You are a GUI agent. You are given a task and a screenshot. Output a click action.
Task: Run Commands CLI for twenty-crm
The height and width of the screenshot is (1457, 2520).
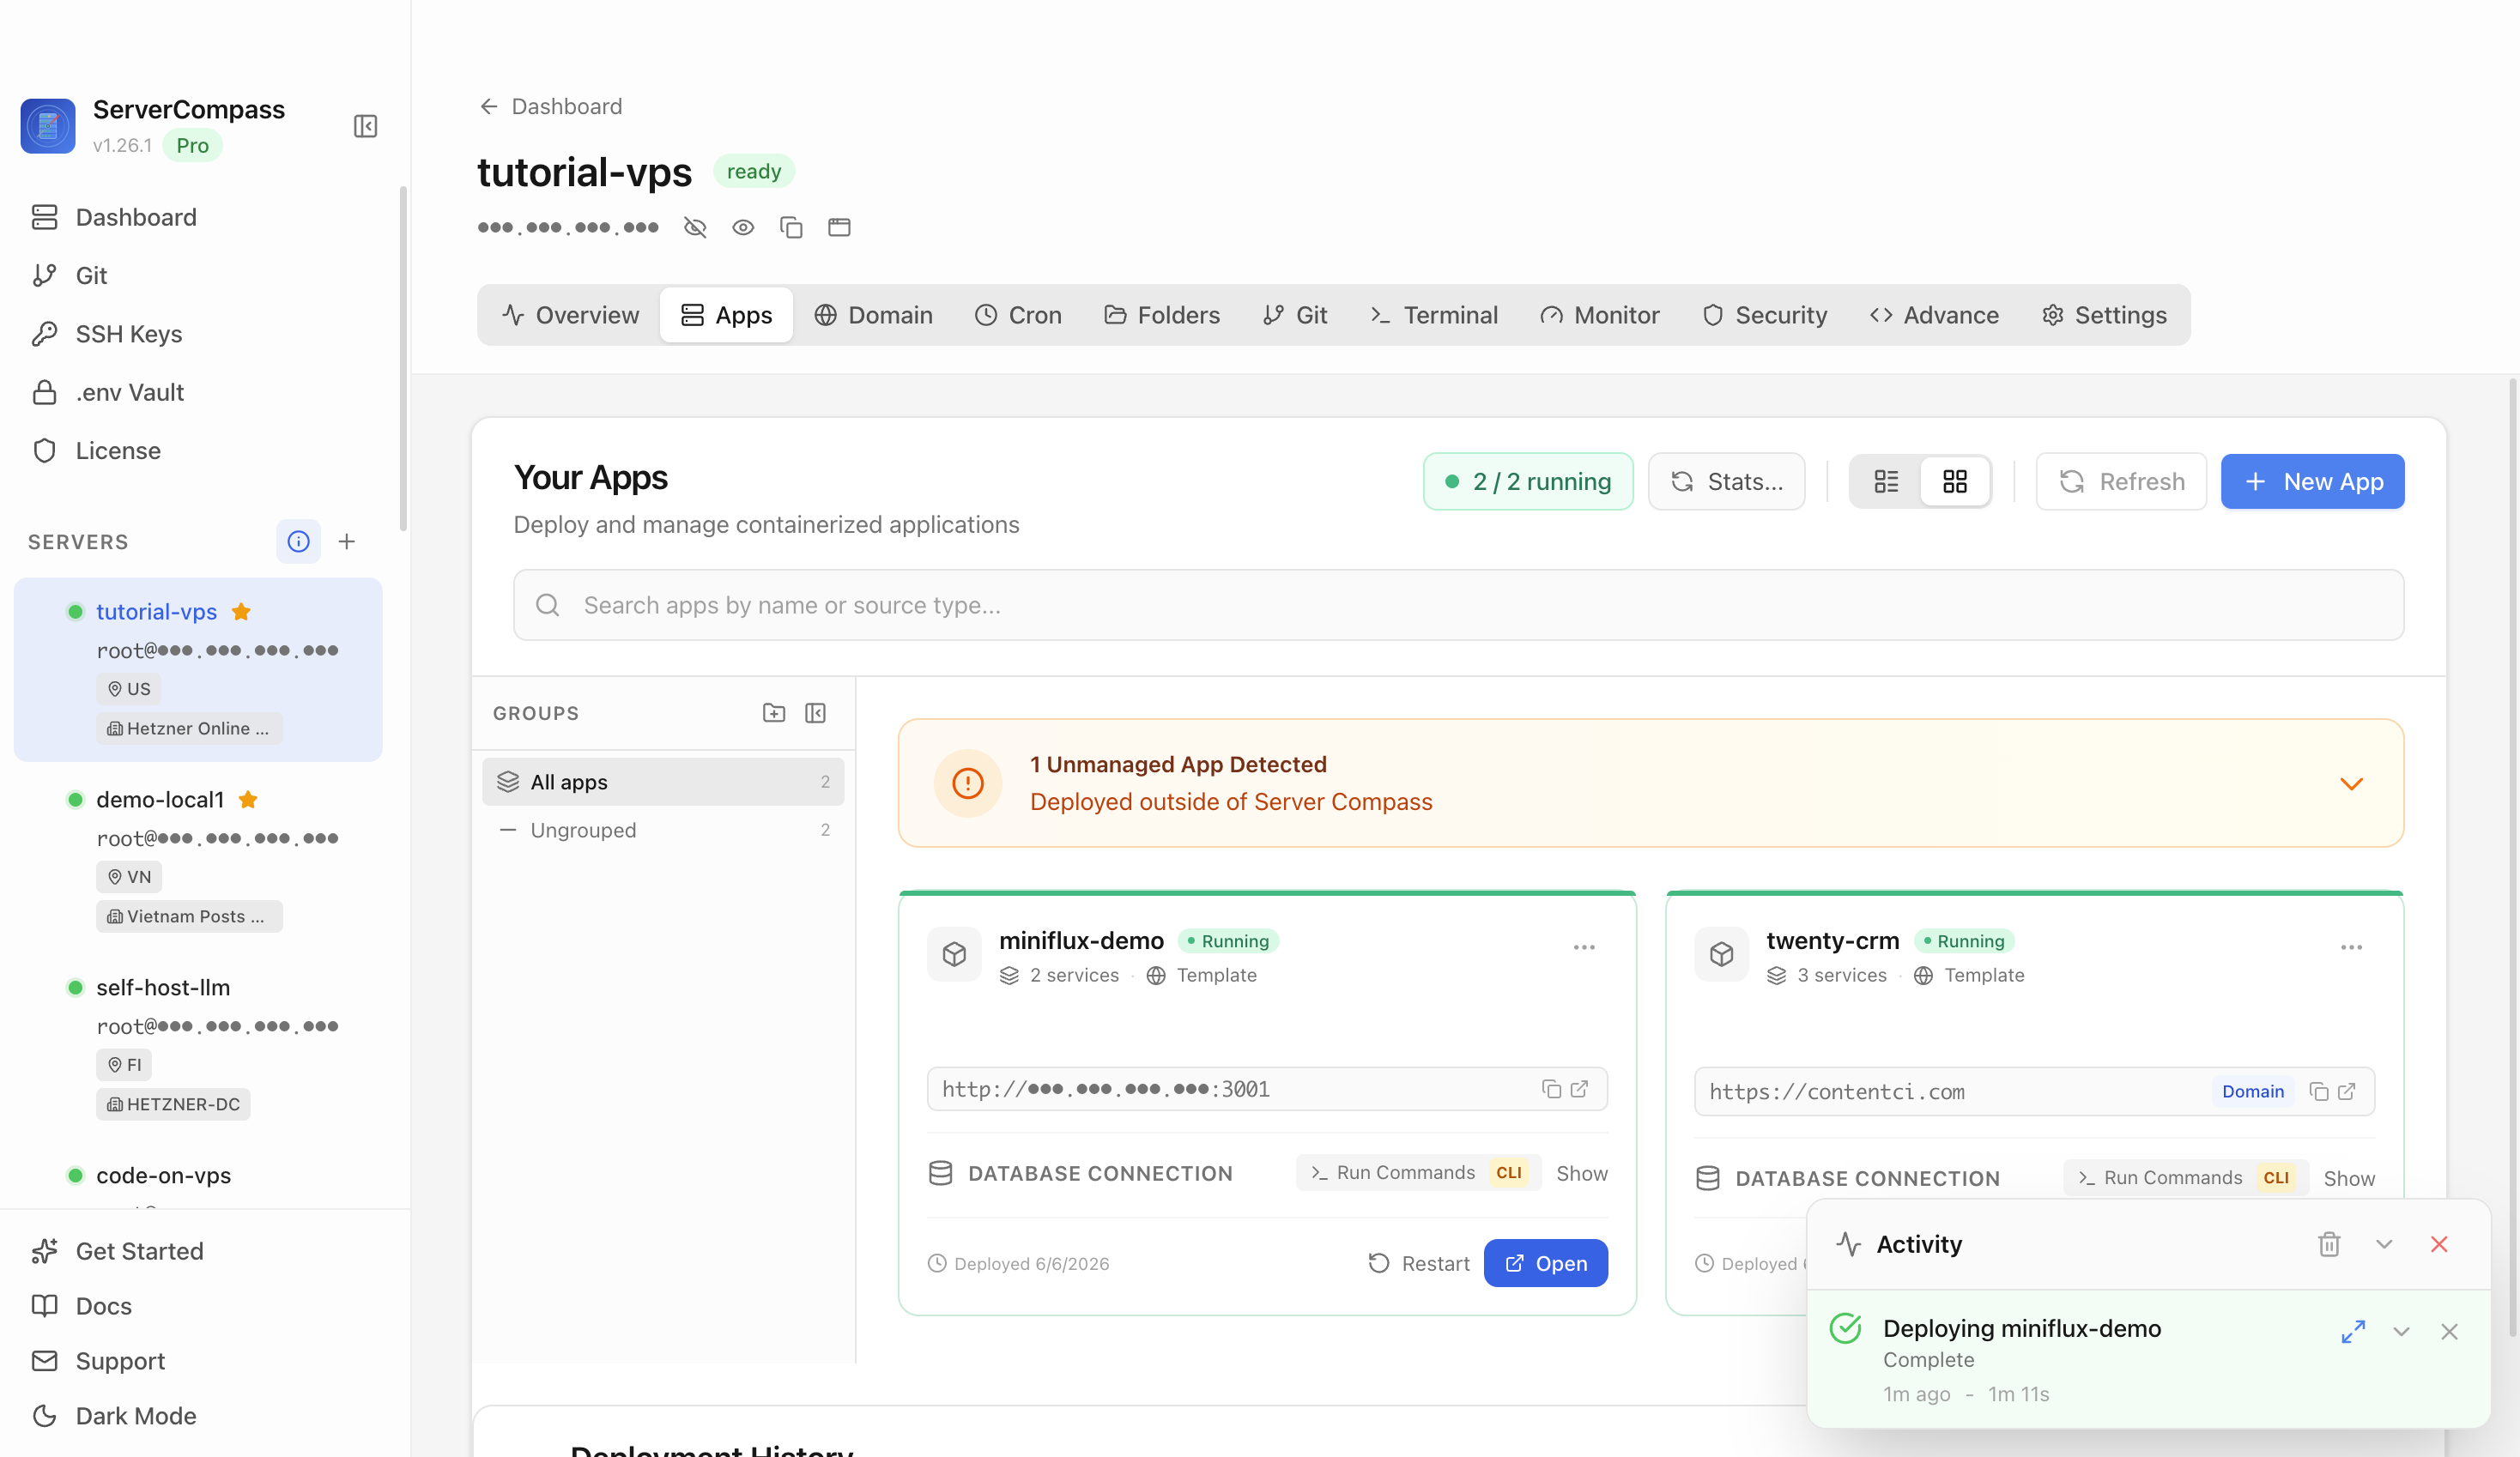(x=2185, y=1178)
